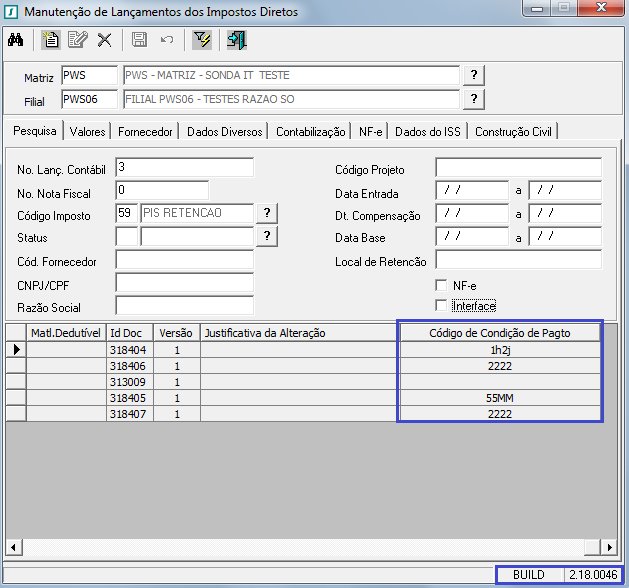This screenshot has height=588, width=629.
Task: Switch to the Valores tab
Action: coord(88,131)
